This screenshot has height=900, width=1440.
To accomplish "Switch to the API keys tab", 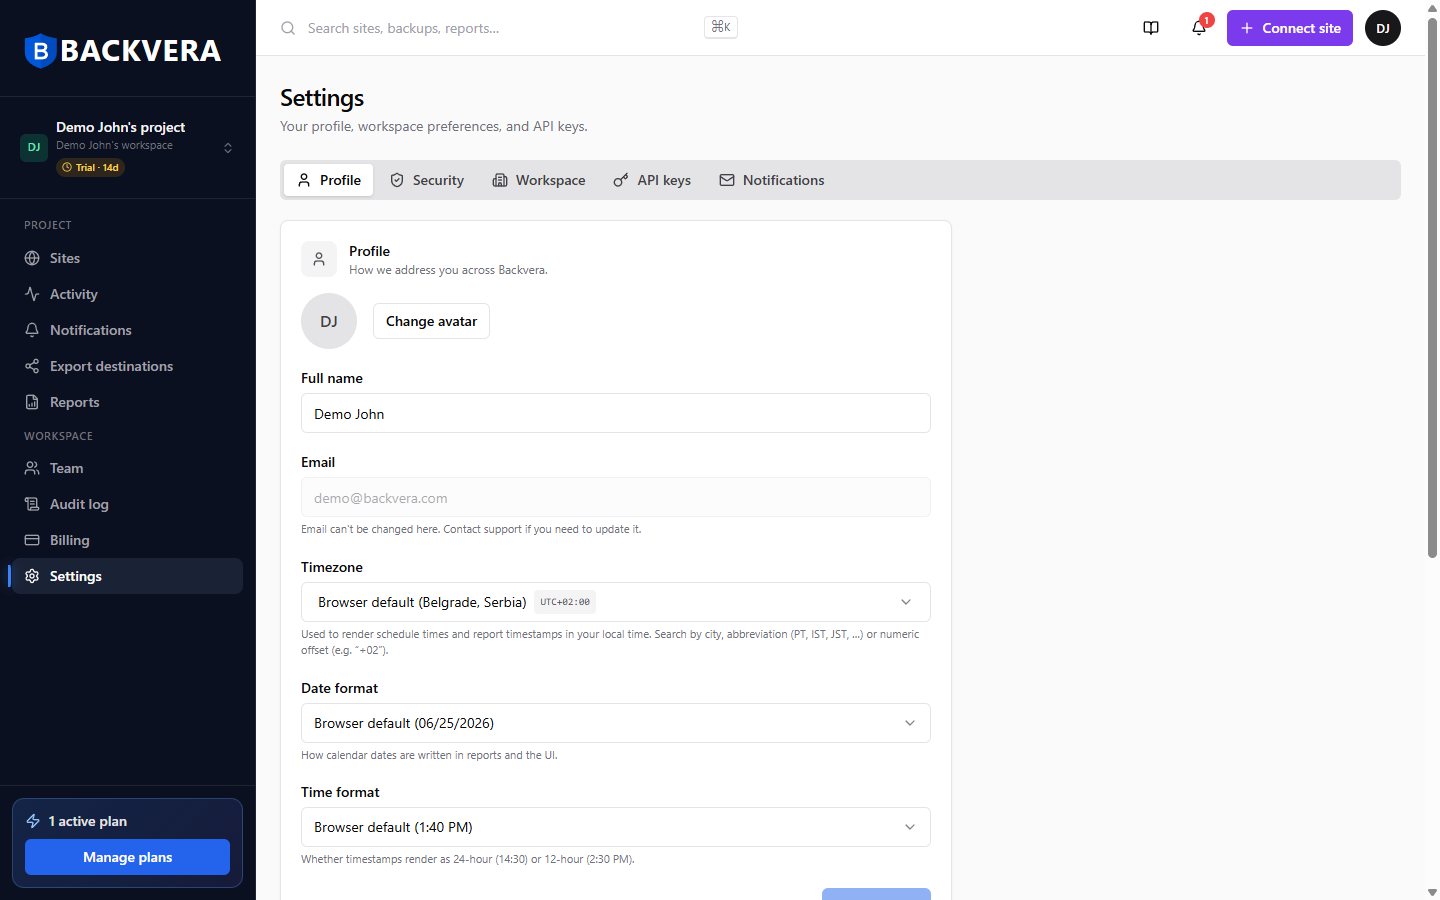I will point(652,180).
